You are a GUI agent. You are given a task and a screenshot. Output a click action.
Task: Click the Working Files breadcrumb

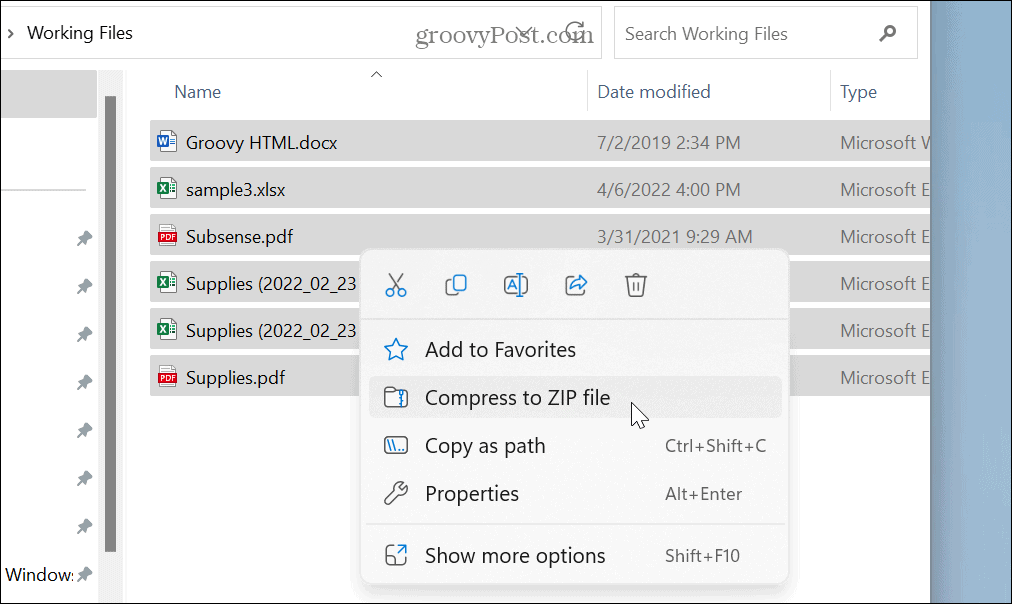[80, 33]
